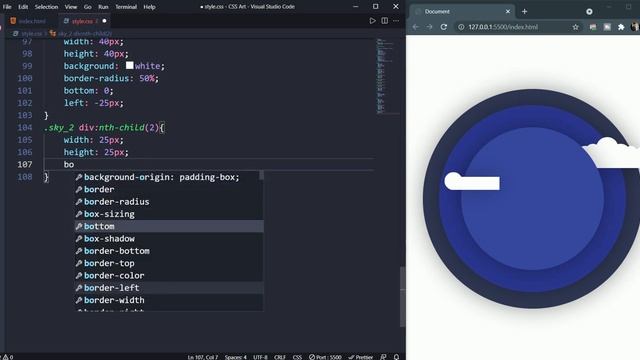Viewport: 640px width, 360px height.
Task: Select 'border-top' suggestion
Action: tap(169, 263)
